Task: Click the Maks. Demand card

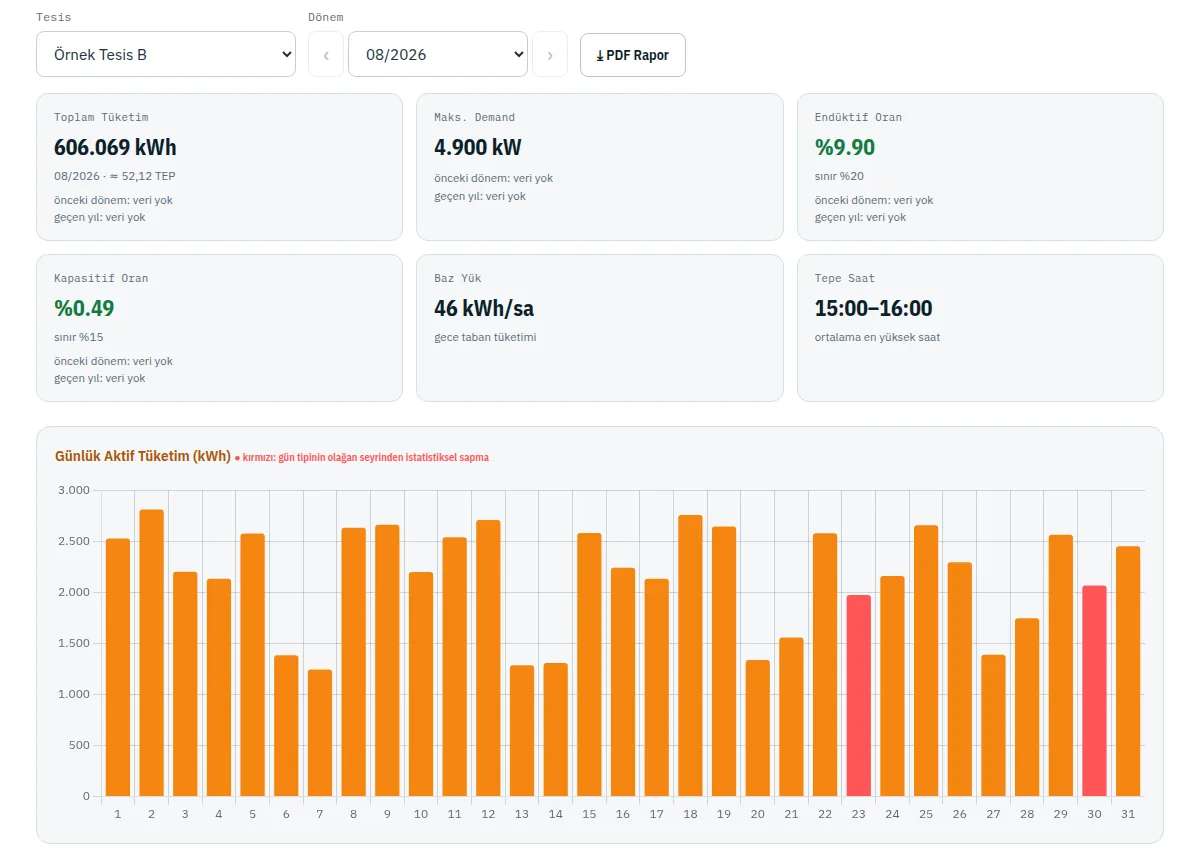Action: pos(600,167)
